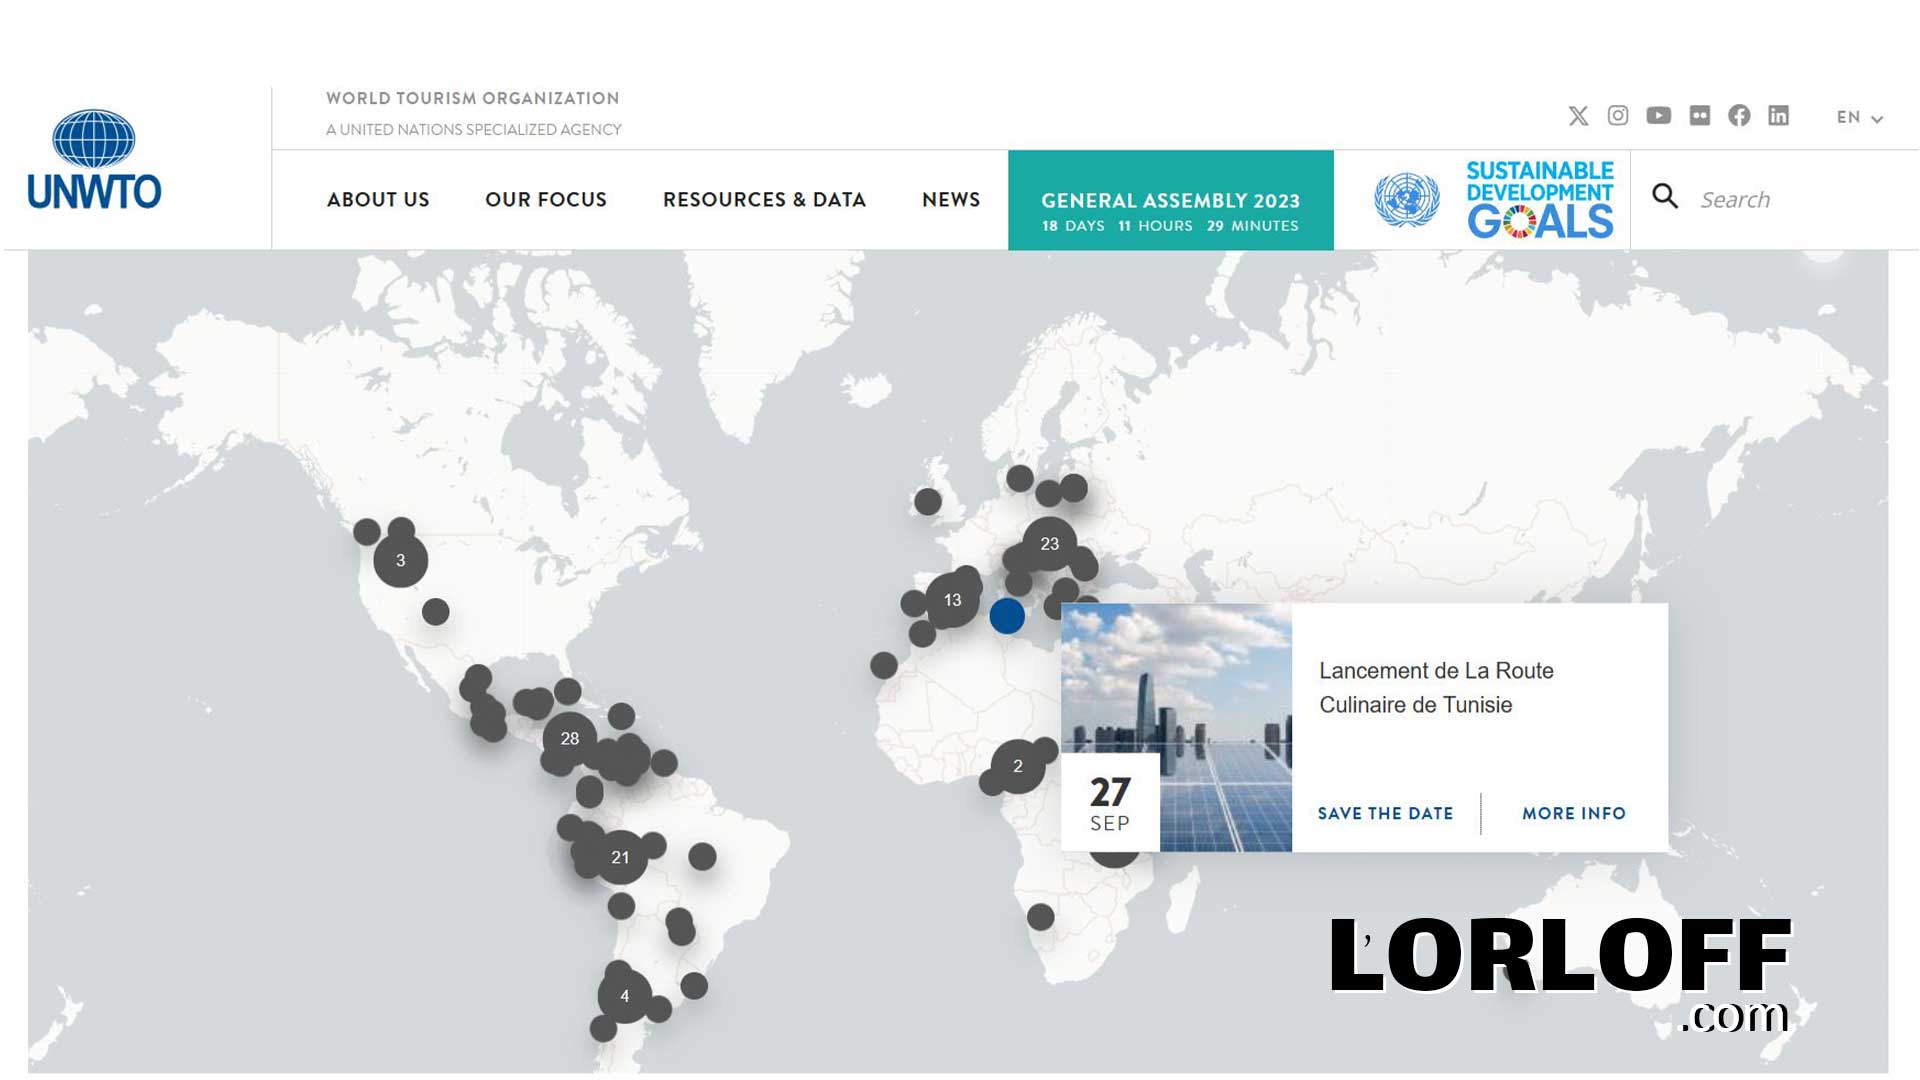Click the search magnifier icon
Image resolution: width=1920 pixels, height=1080 pixels.
[1665, 197]
